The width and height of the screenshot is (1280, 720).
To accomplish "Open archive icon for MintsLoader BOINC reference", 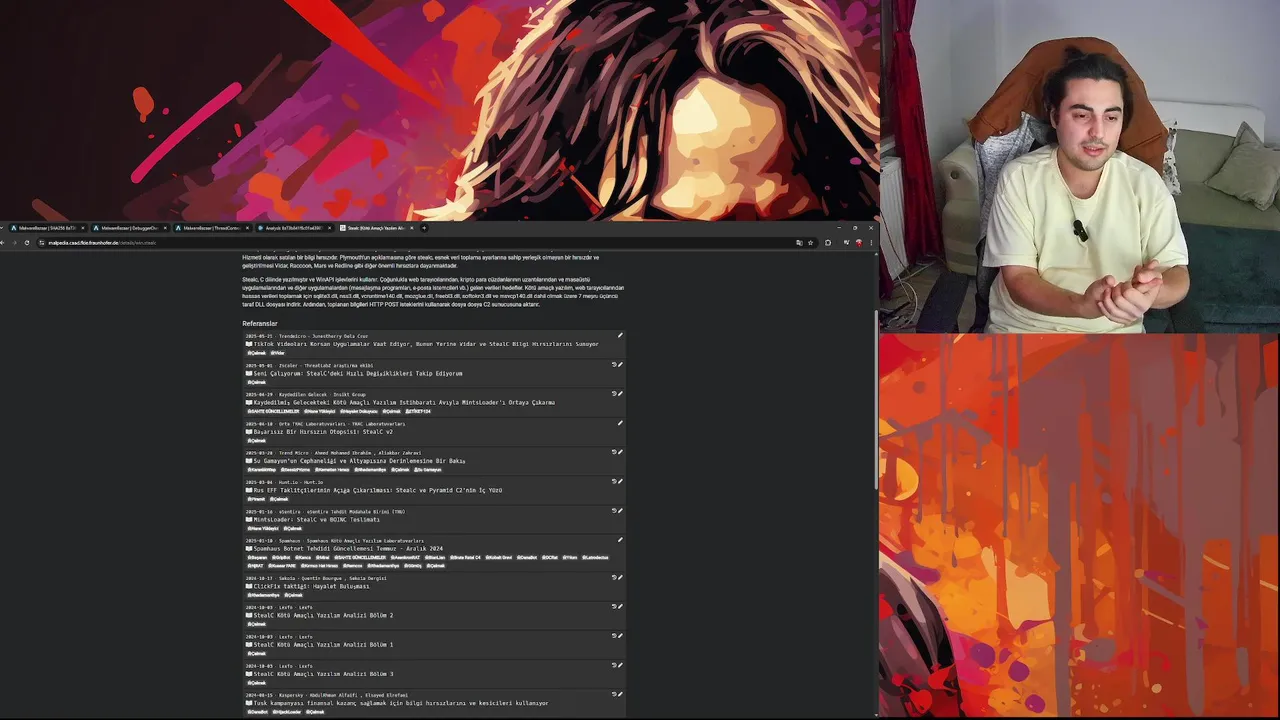I will (614, 510).
